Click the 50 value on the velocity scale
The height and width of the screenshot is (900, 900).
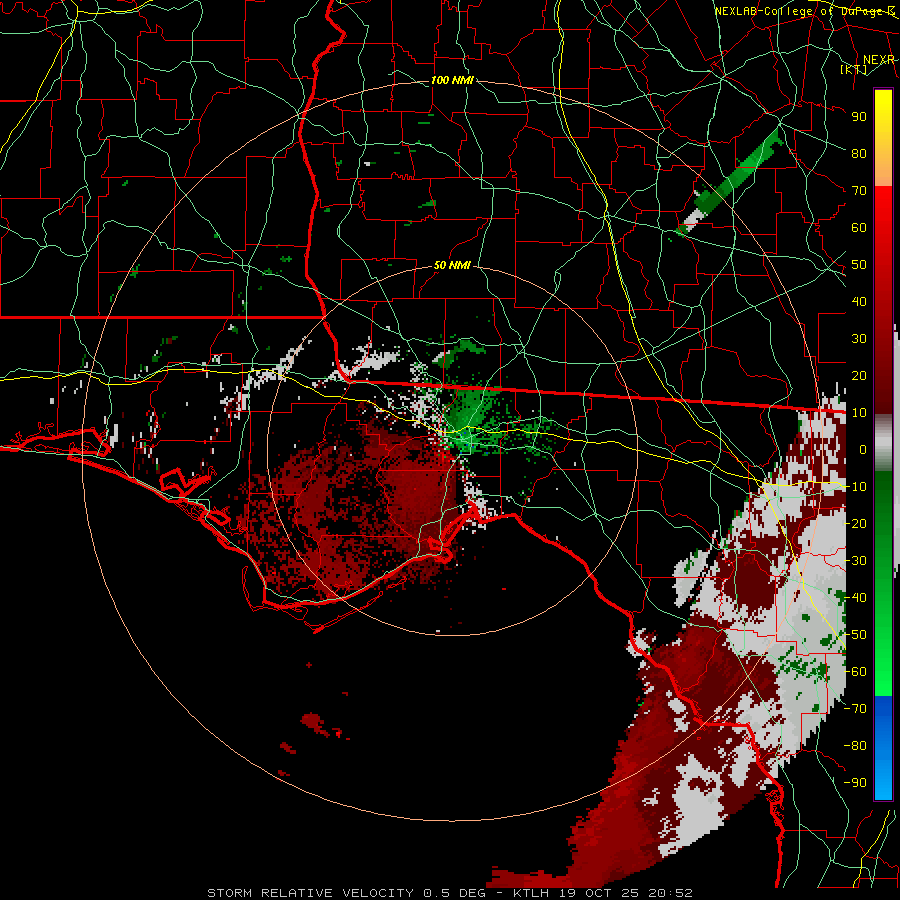click(859, 265)
